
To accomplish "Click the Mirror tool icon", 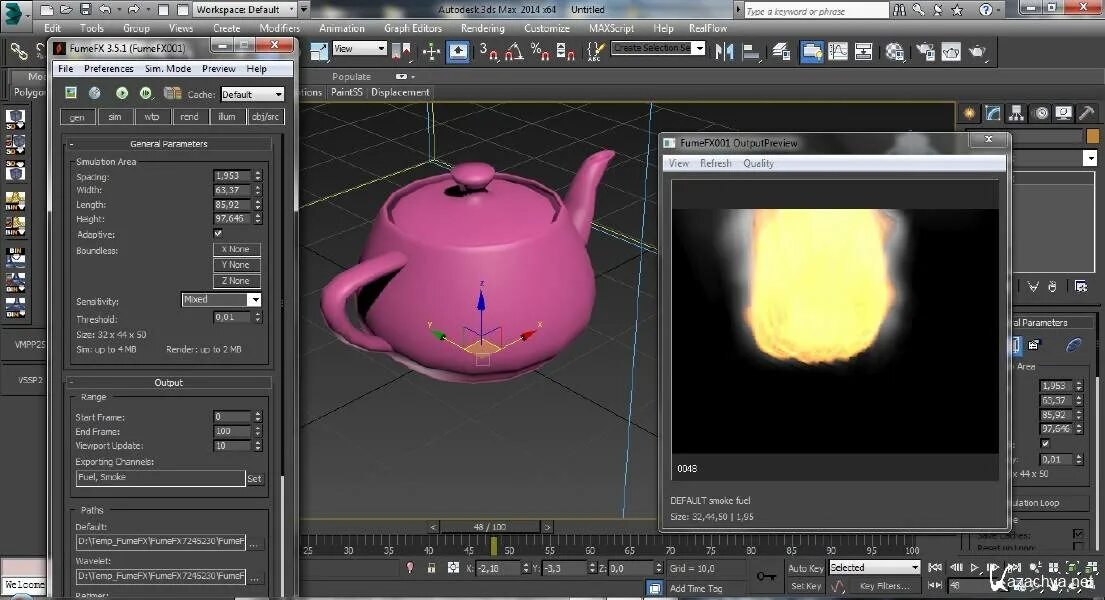I will coord(724,51).
